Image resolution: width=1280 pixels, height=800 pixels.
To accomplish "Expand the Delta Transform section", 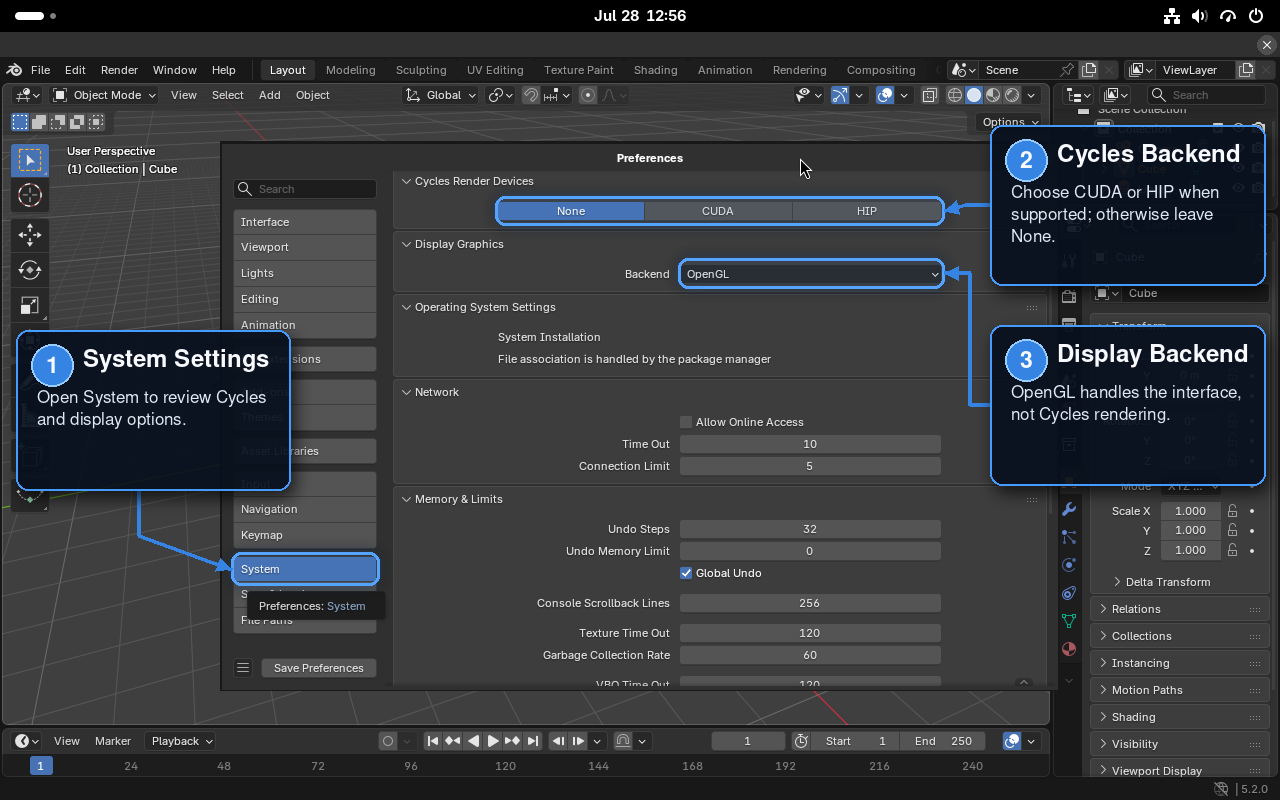I will (1161, 582).
